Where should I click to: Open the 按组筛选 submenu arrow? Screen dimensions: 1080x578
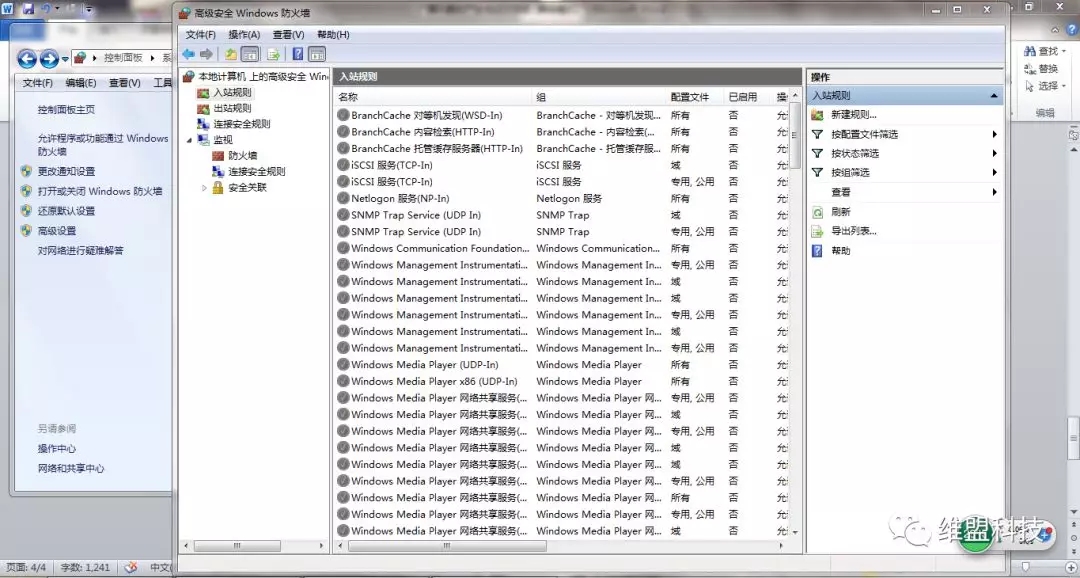point(995,173)
